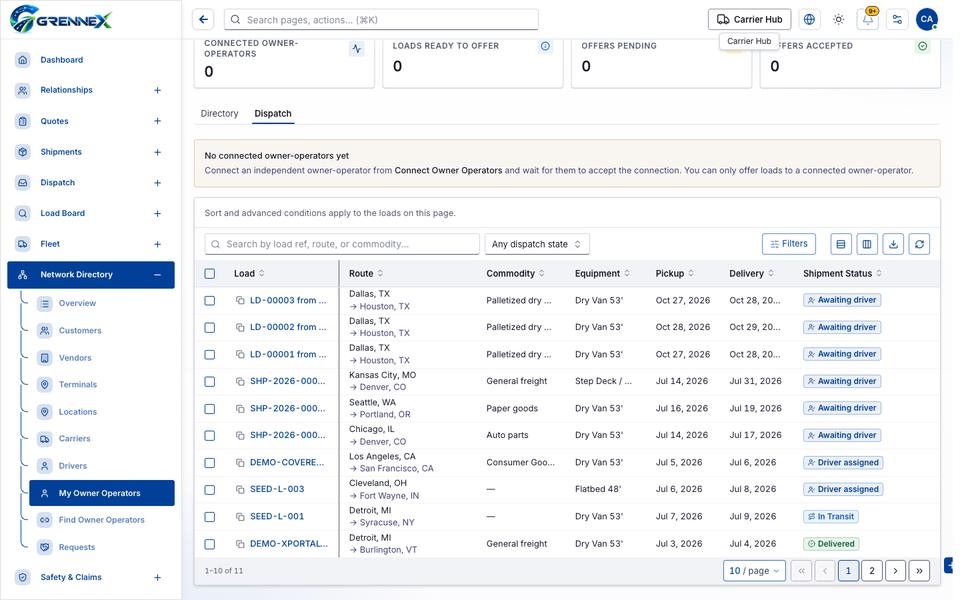Expand the Load Board sidebar section
960x600 pixels.
coord(157,213)
